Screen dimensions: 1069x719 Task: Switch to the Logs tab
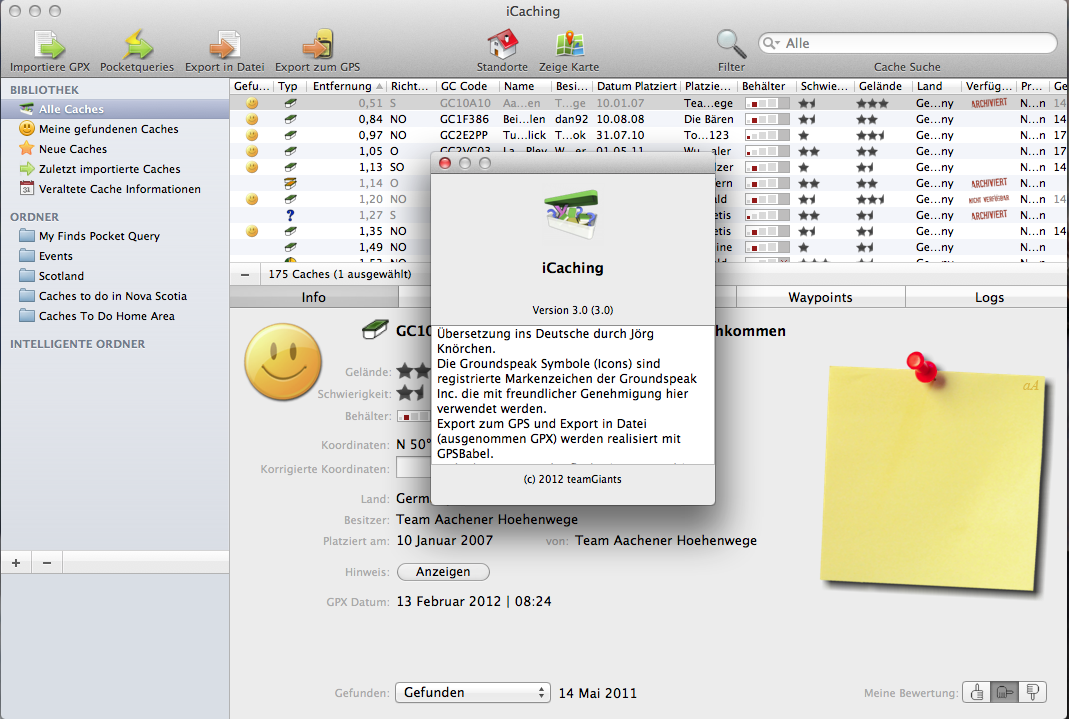989,297
